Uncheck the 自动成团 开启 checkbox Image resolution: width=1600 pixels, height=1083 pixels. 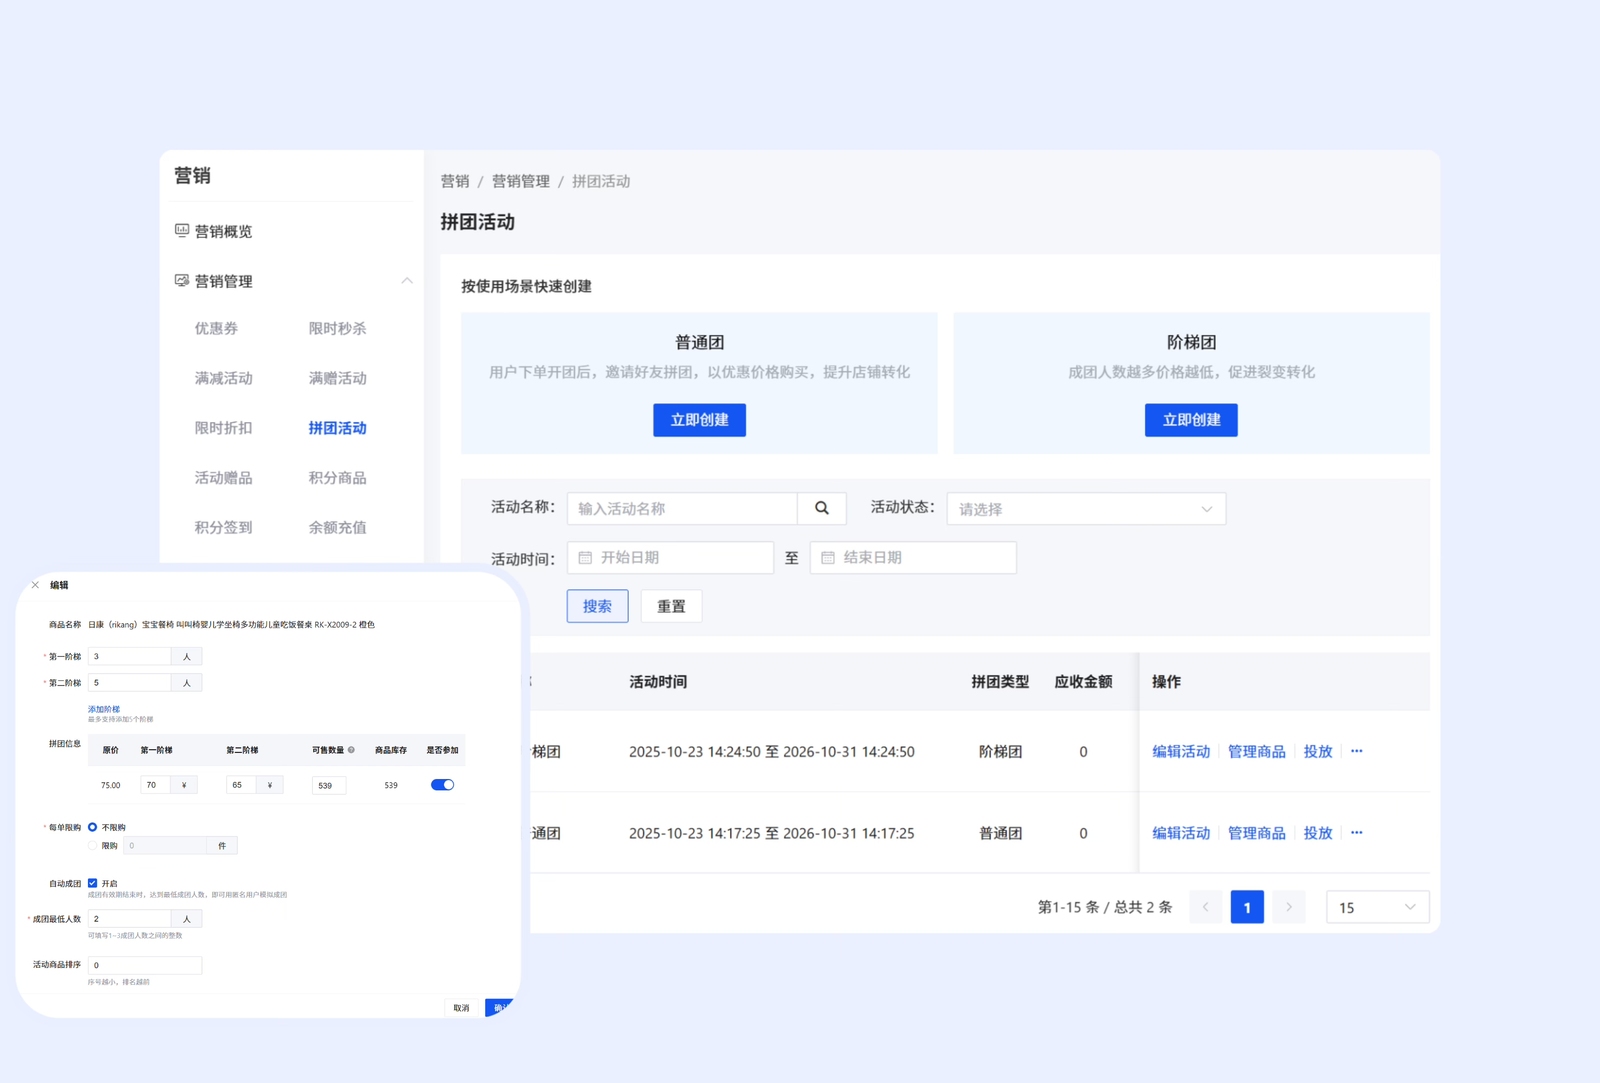(93, 883)
